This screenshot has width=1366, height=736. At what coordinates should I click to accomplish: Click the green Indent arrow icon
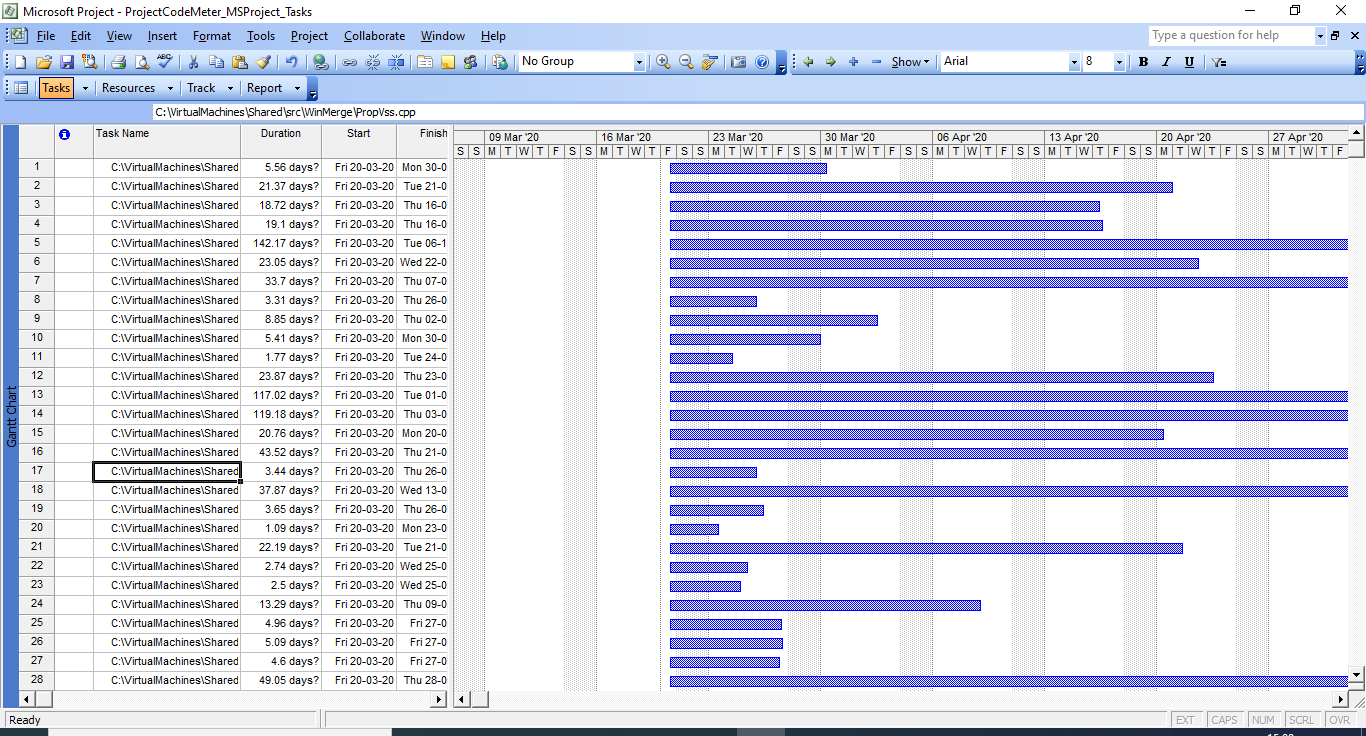point(830,62)
